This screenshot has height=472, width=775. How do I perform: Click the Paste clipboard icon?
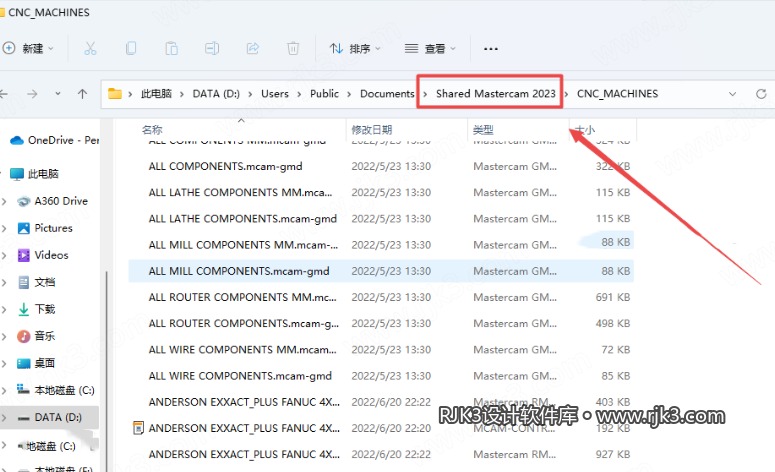172,48
